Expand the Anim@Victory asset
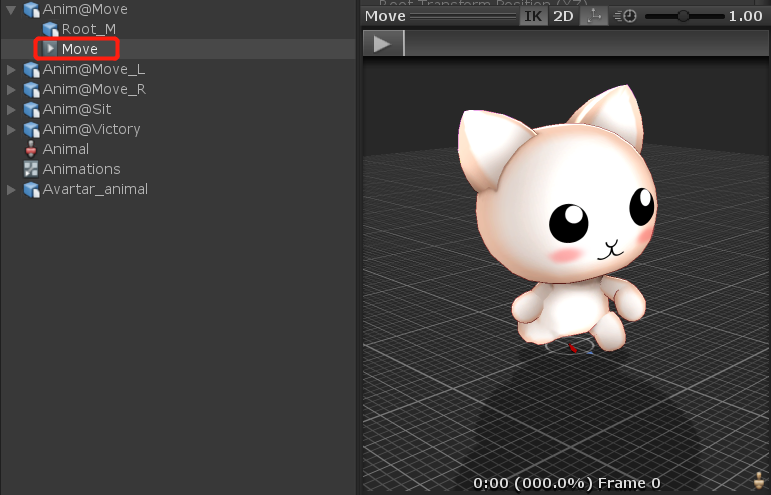771x495 pixels. click(11, 130)
